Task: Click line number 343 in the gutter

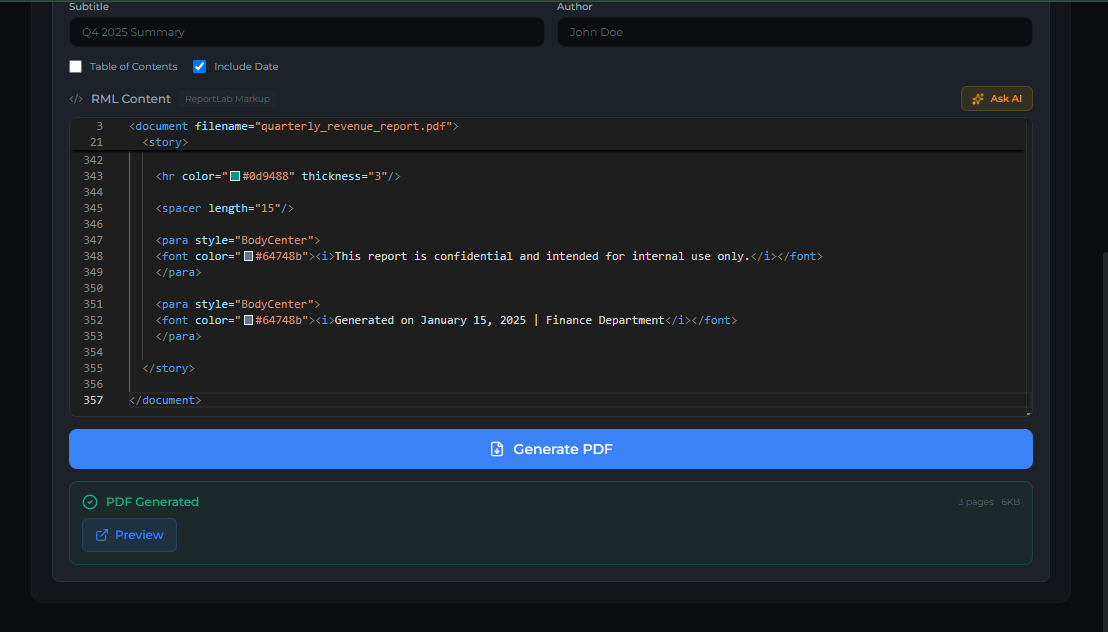Action: 93,176
